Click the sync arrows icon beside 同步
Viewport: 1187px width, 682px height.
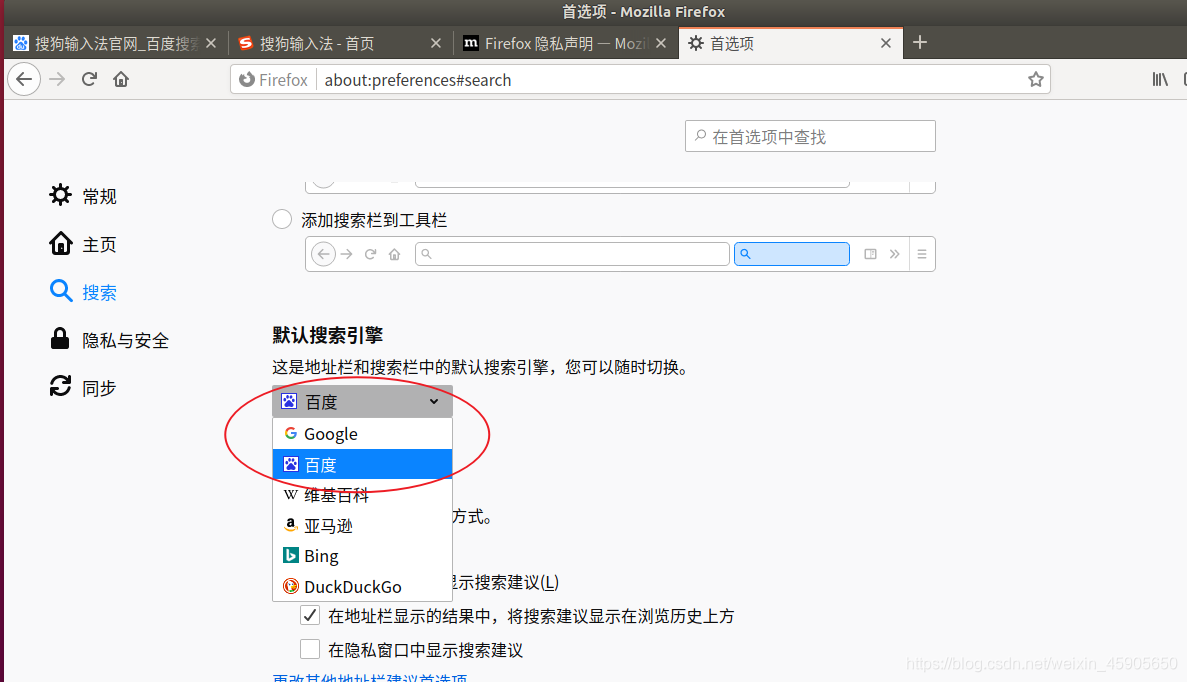click(61, 386)
